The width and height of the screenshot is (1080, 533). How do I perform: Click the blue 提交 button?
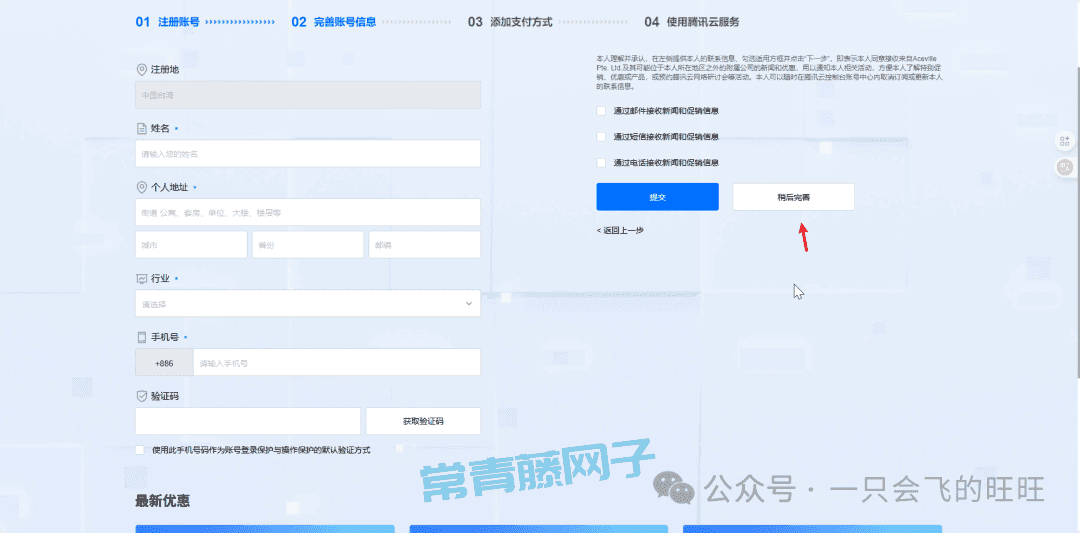tap(658, 197)
